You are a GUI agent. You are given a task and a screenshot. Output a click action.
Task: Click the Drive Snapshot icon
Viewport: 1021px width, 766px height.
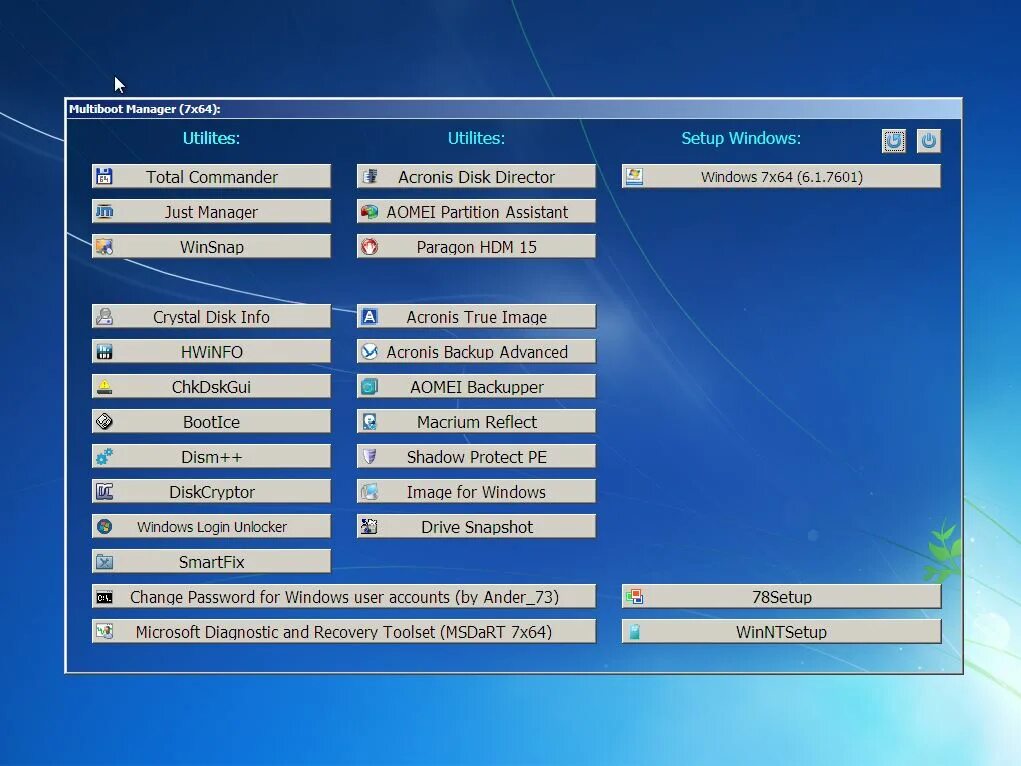[x=369, y=526]
